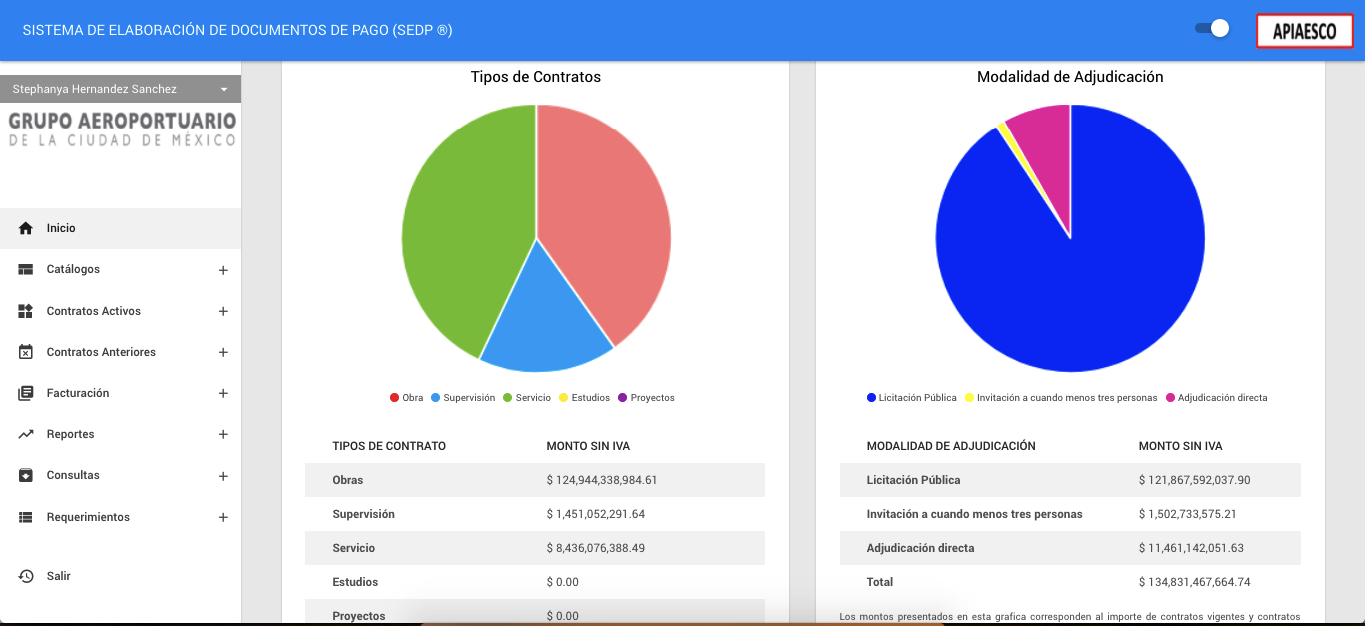Screen dimensions: 1365x626
Task: Click the Catálogos table icon
Action: click(26, 270)
